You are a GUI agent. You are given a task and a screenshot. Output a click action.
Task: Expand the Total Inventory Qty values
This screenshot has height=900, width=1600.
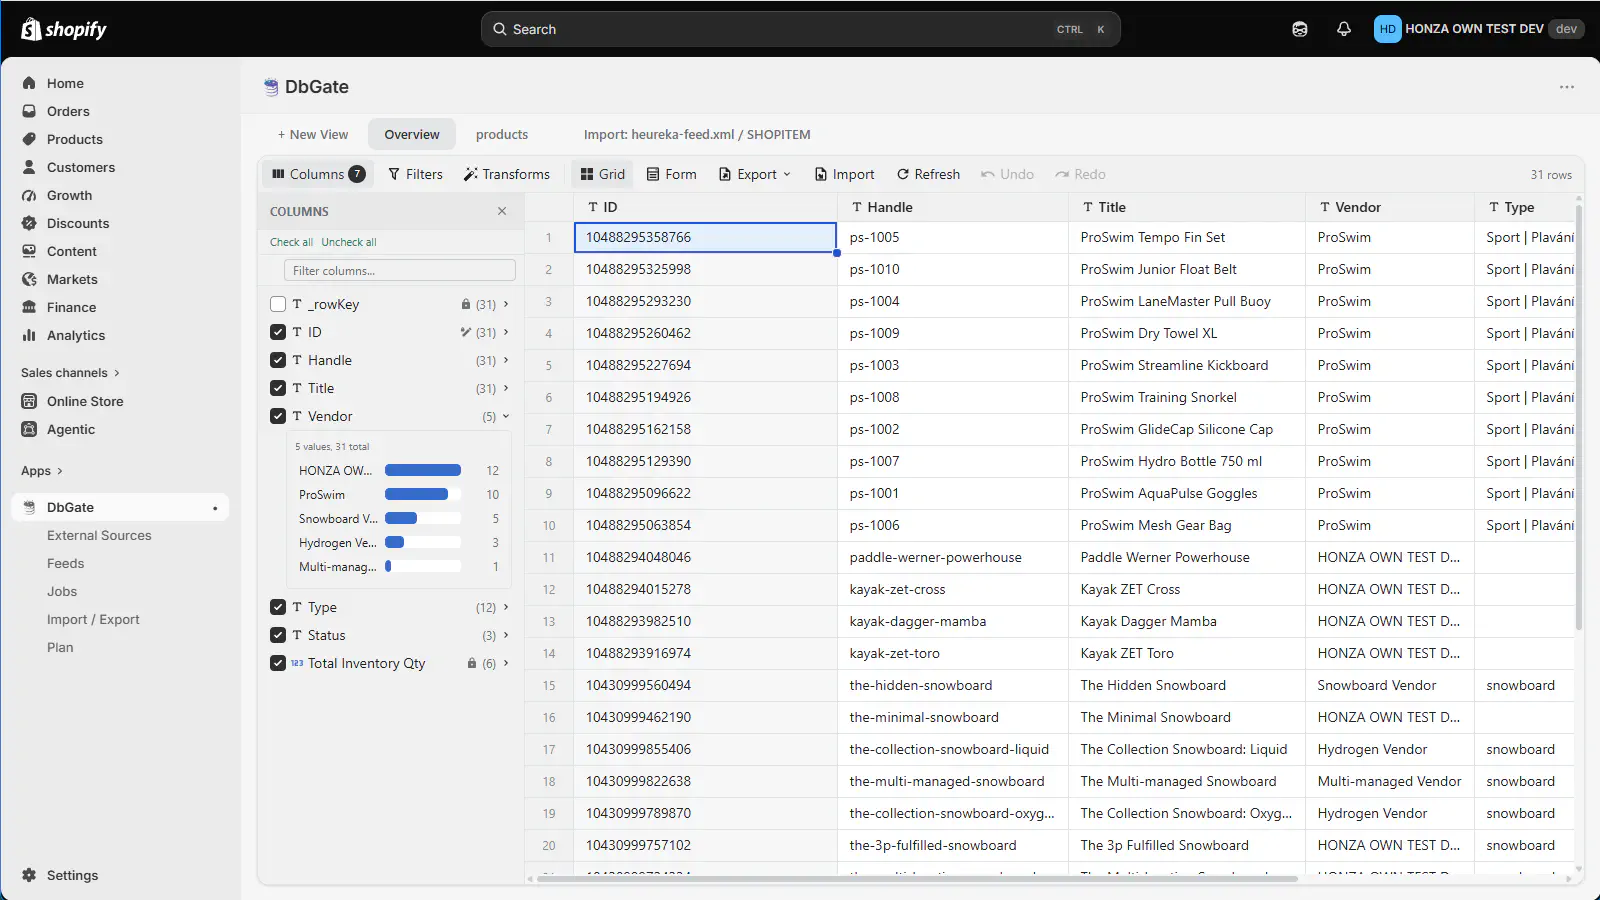506,663
